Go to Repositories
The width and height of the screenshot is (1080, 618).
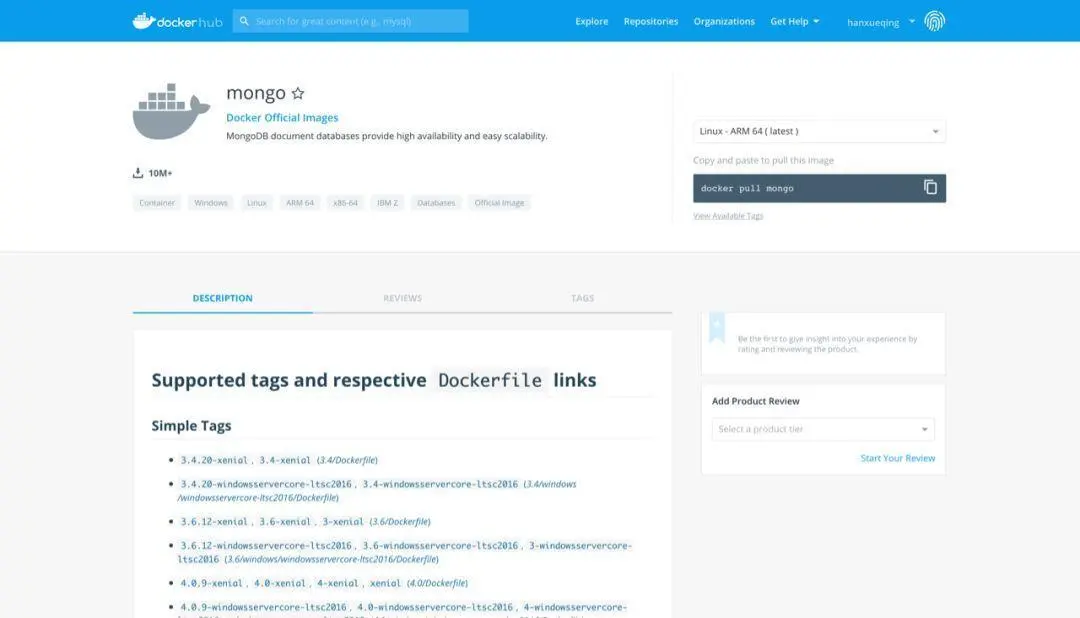[651, 21]
